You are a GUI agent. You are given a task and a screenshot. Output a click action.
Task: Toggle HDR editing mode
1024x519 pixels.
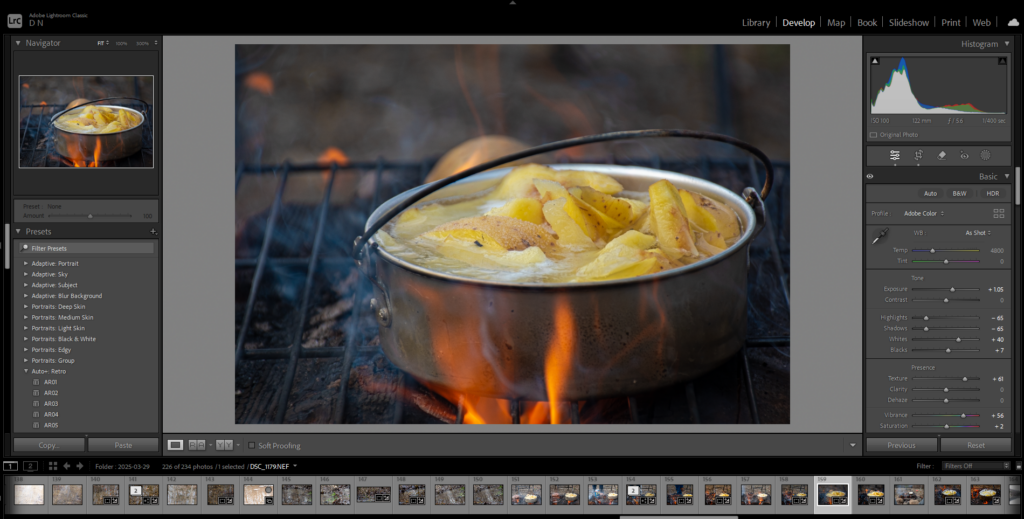[993, 193]
